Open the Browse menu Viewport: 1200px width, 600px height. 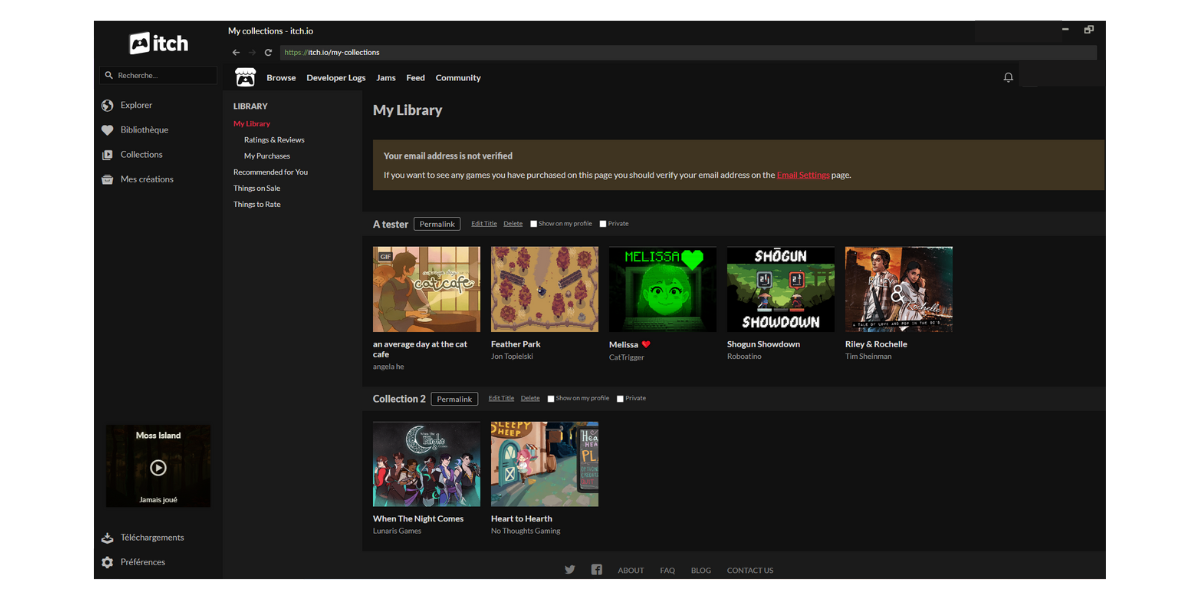coord(281,78)
